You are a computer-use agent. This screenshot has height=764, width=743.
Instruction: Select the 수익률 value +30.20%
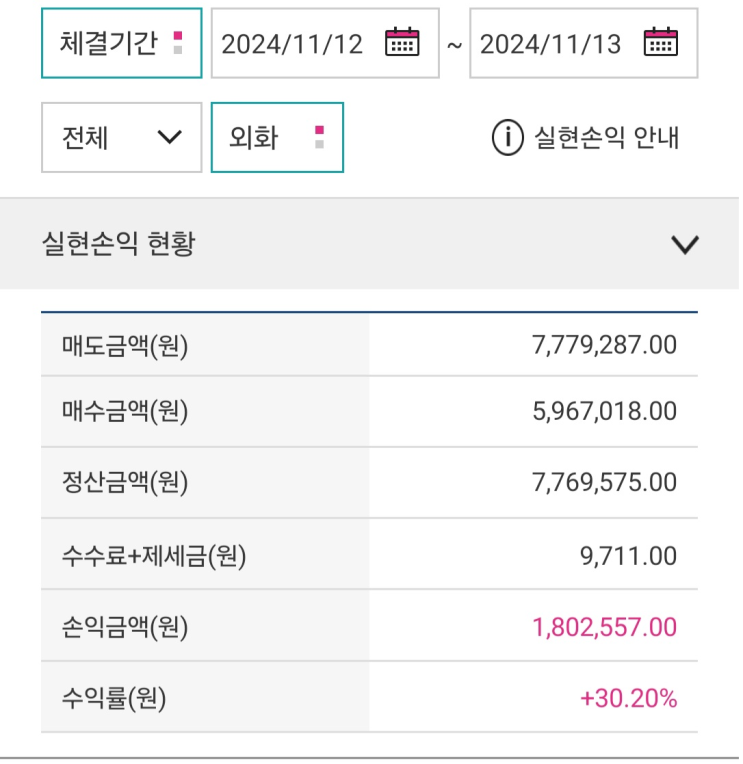tap(631, 701)
